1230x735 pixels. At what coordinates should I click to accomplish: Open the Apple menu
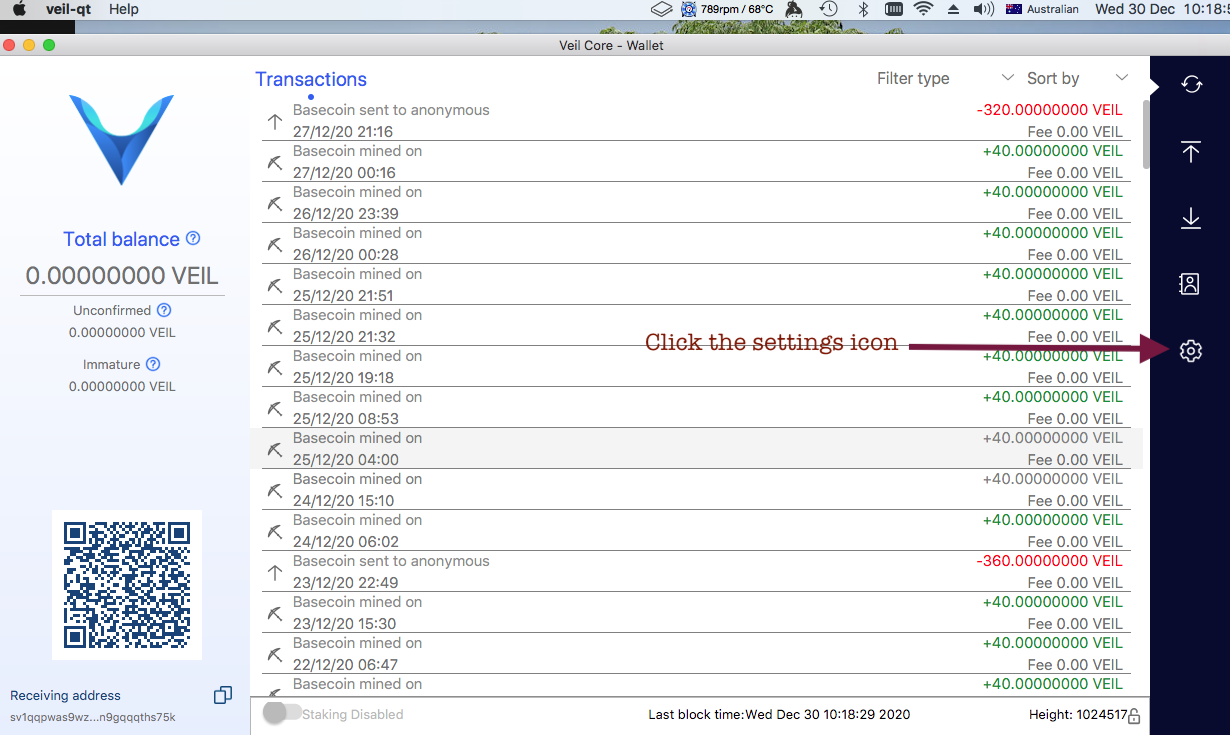(18, 9)
